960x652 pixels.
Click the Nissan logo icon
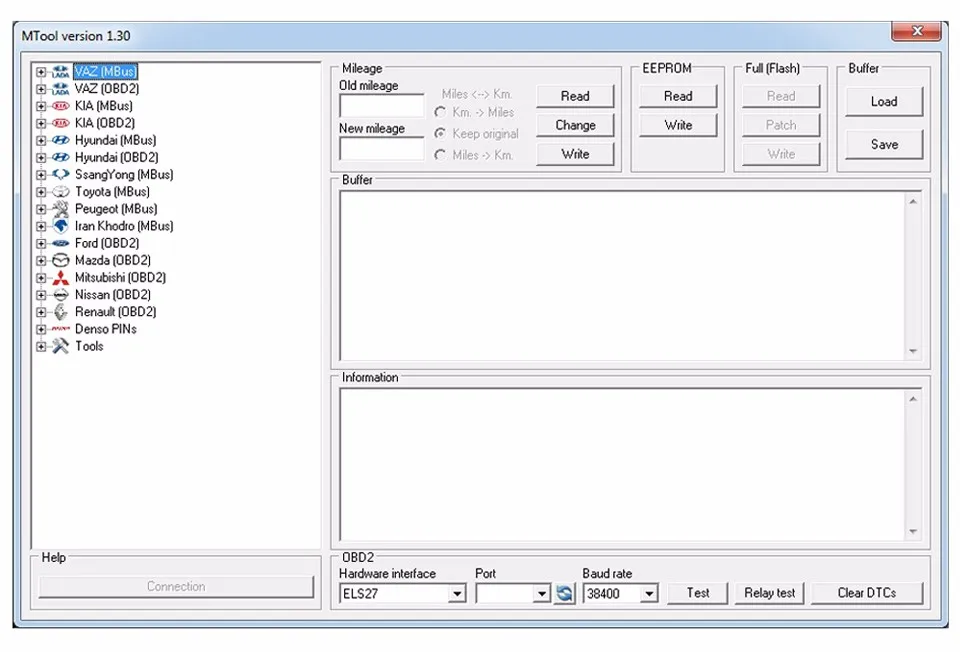(x=60, y=295)
